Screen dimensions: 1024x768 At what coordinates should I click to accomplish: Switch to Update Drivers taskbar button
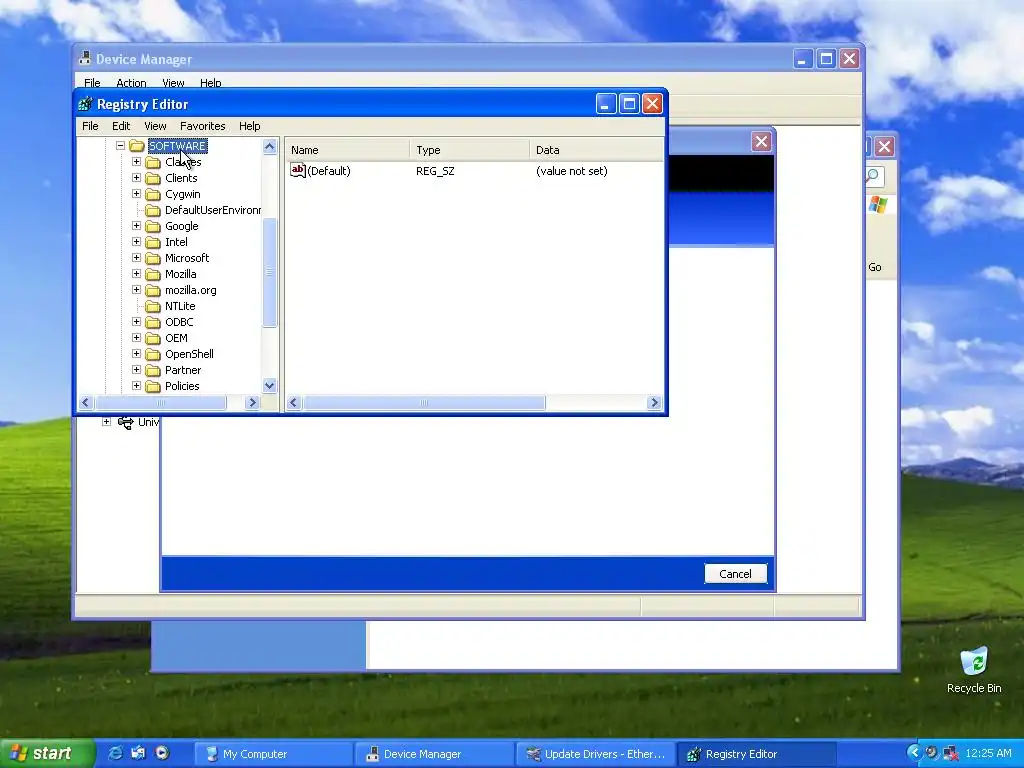tap(595, 754)
